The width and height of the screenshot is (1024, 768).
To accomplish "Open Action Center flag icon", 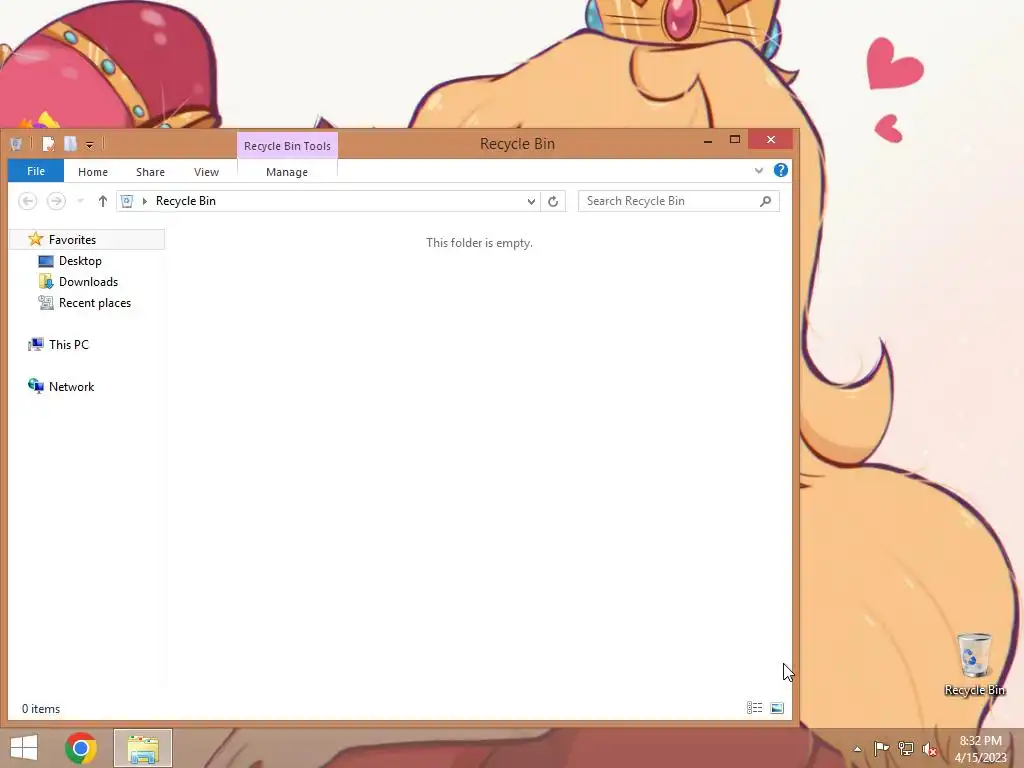I will click(x=881, y=748).
